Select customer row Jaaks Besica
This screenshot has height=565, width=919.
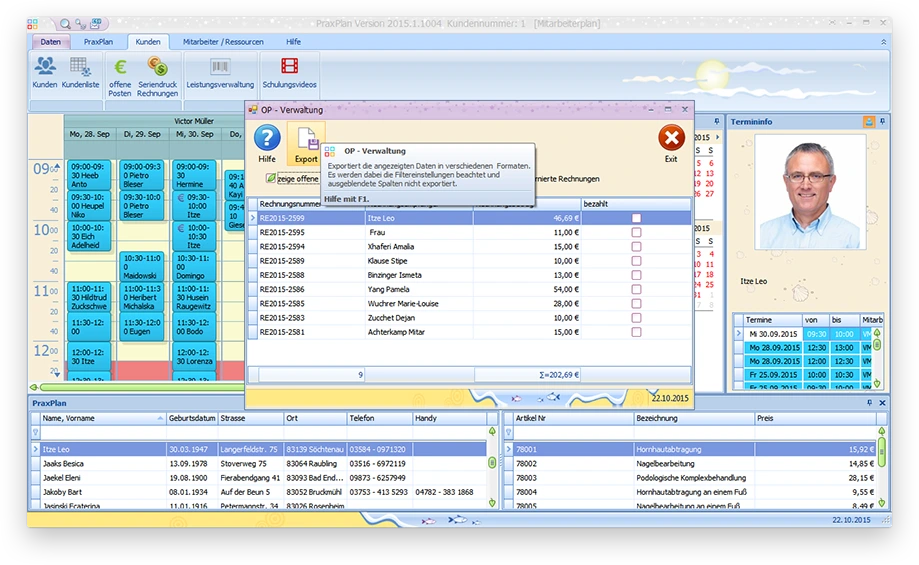click(62, 464)
